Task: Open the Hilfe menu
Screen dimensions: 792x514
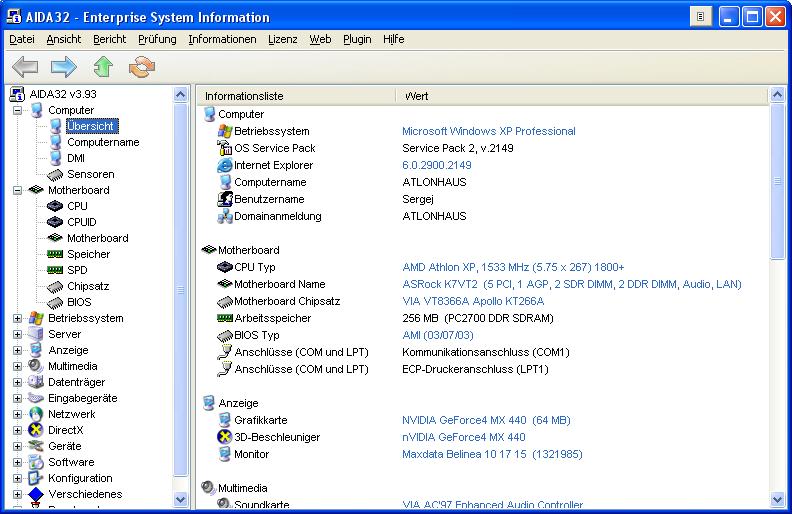Action: click(x=393, y=39)
